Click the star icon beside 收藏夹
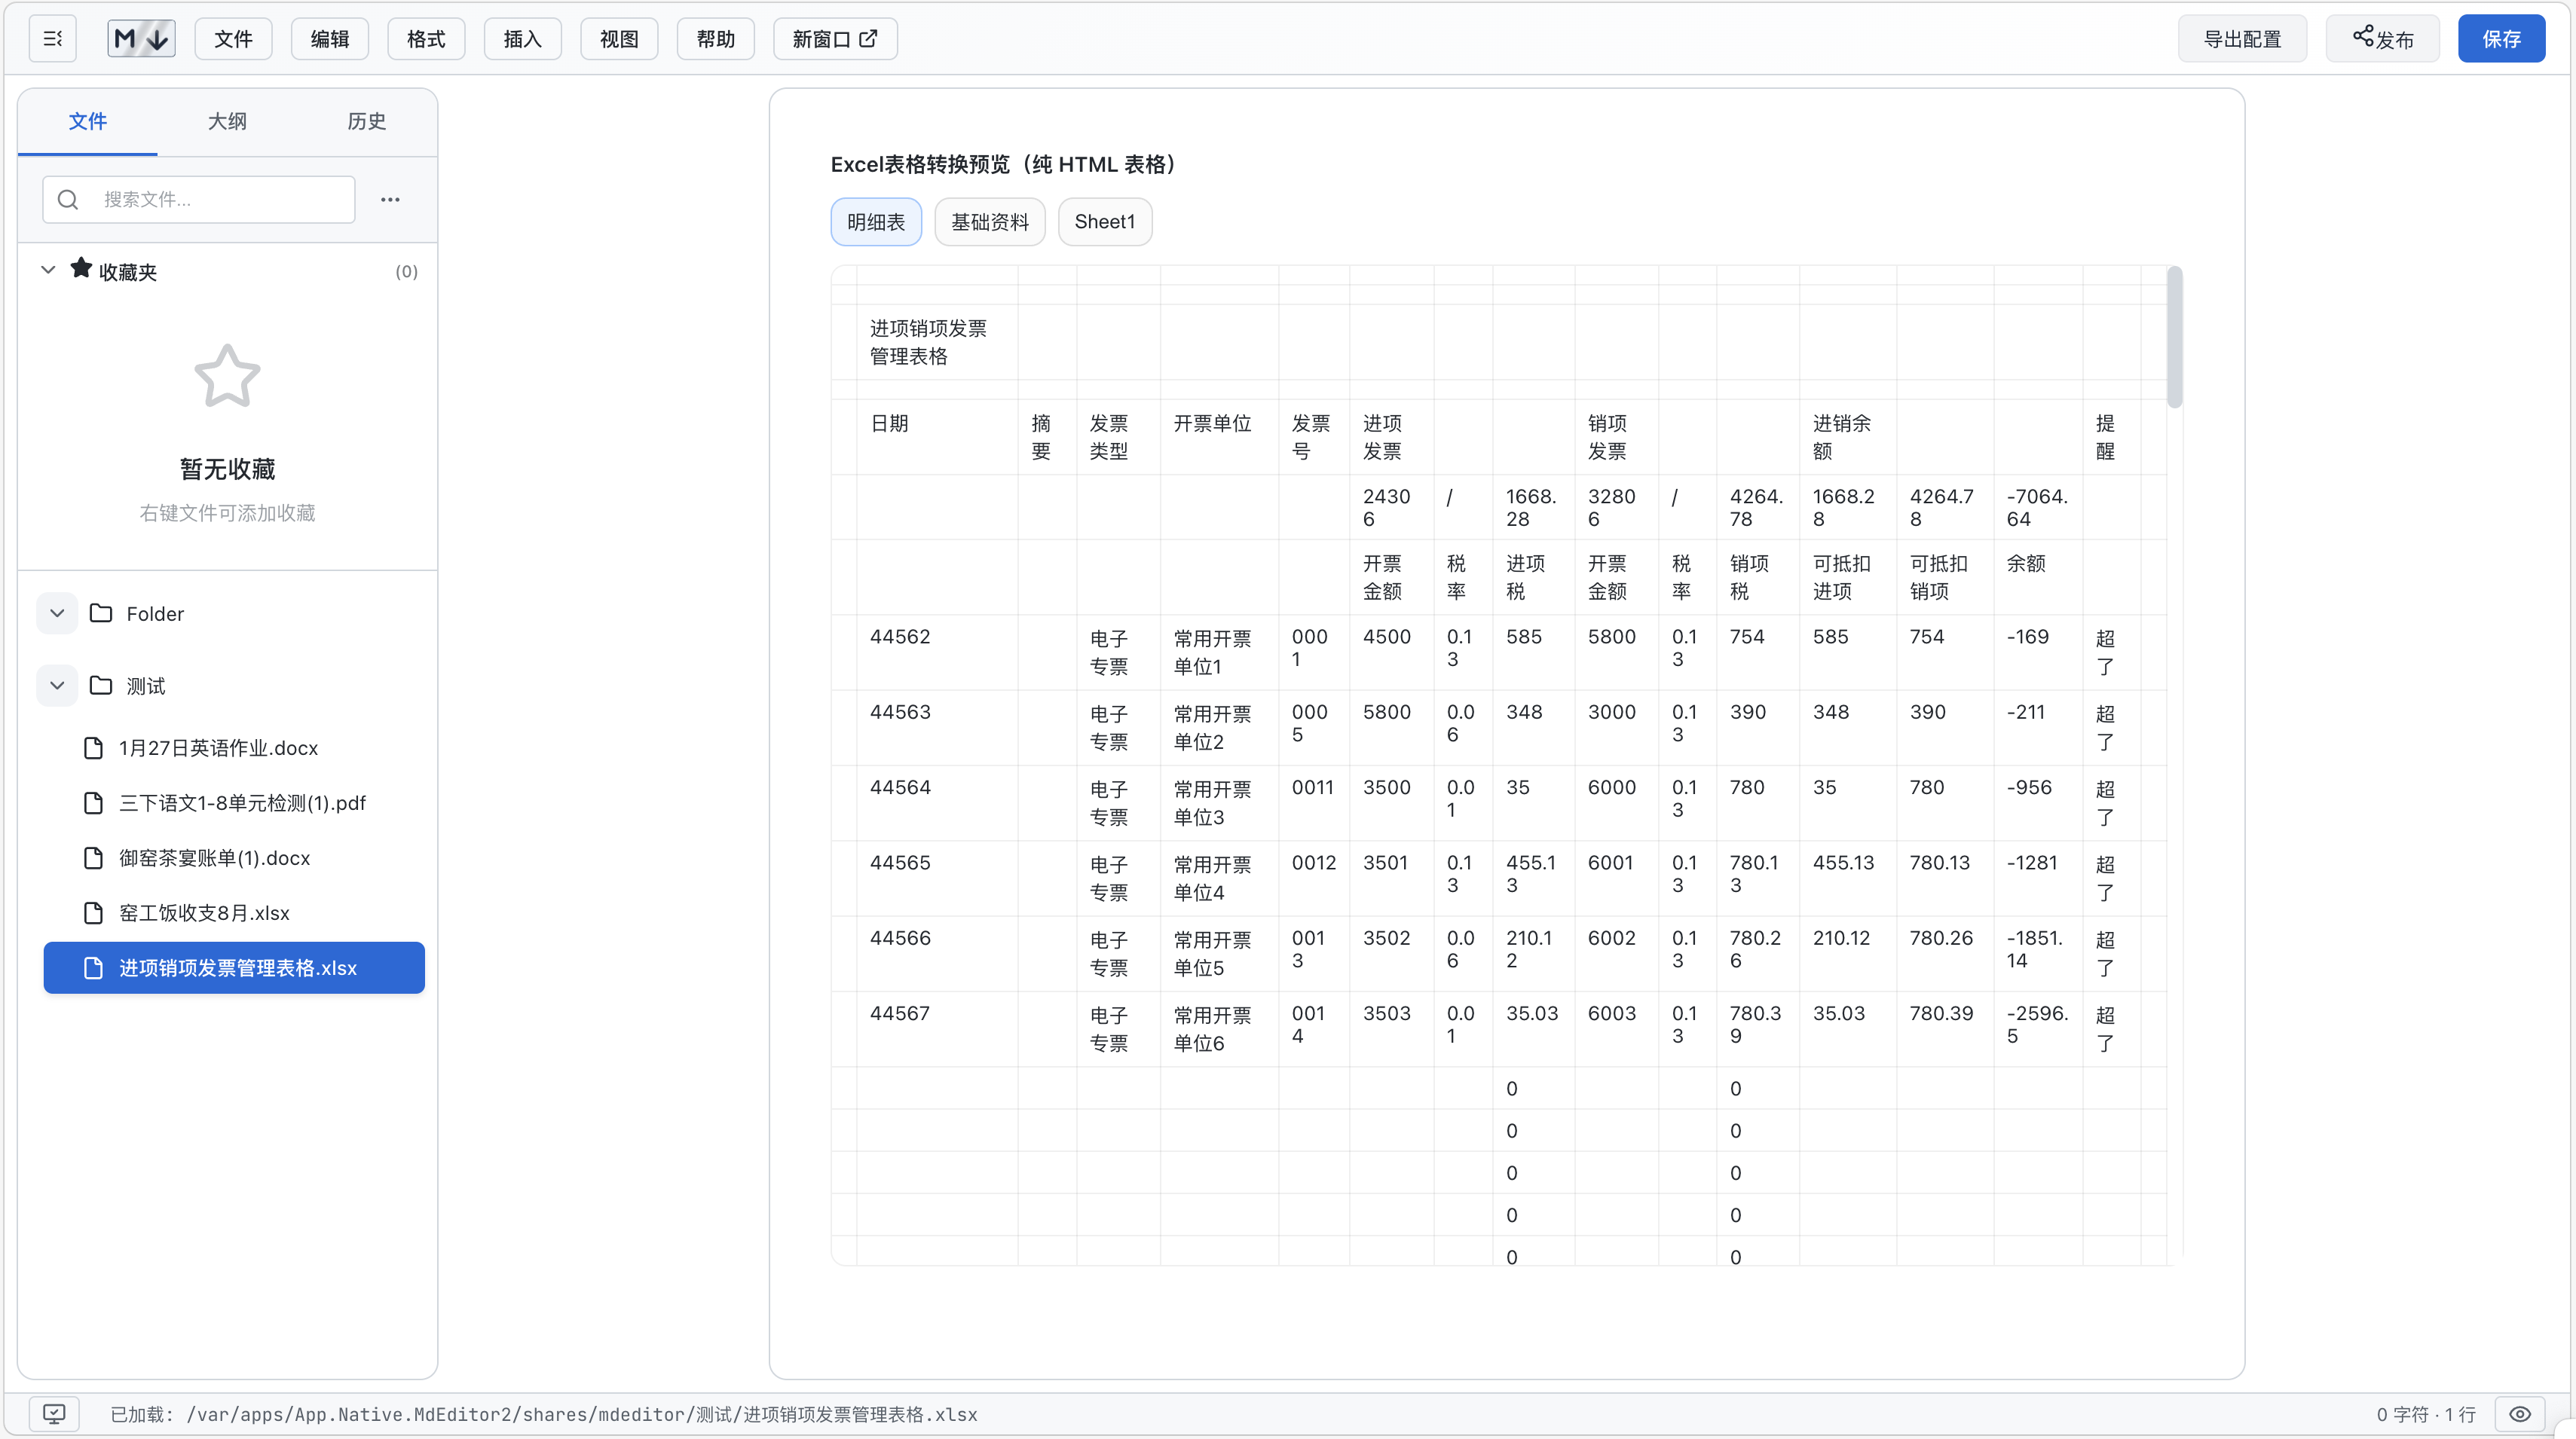Screen dimensions: 2576x1439 81,269
